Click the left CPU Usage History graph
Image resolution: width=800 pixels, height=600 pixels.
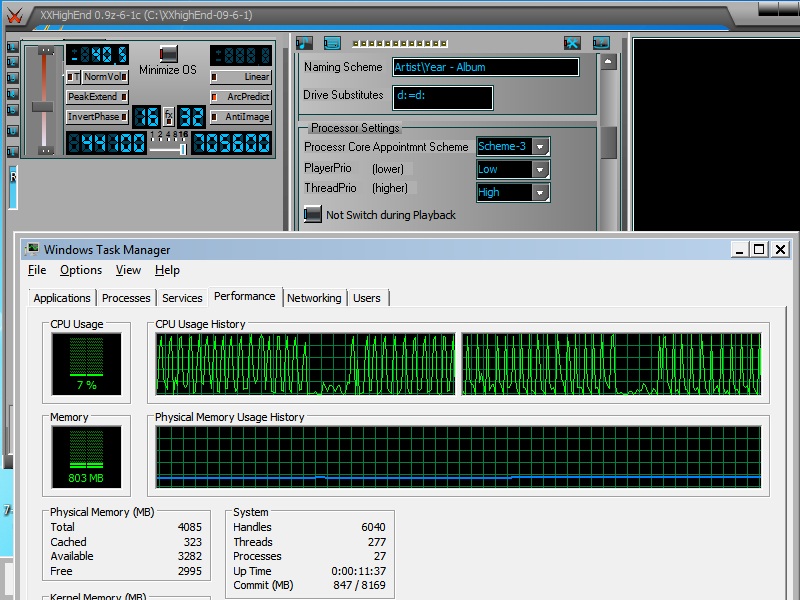[305, 364]
